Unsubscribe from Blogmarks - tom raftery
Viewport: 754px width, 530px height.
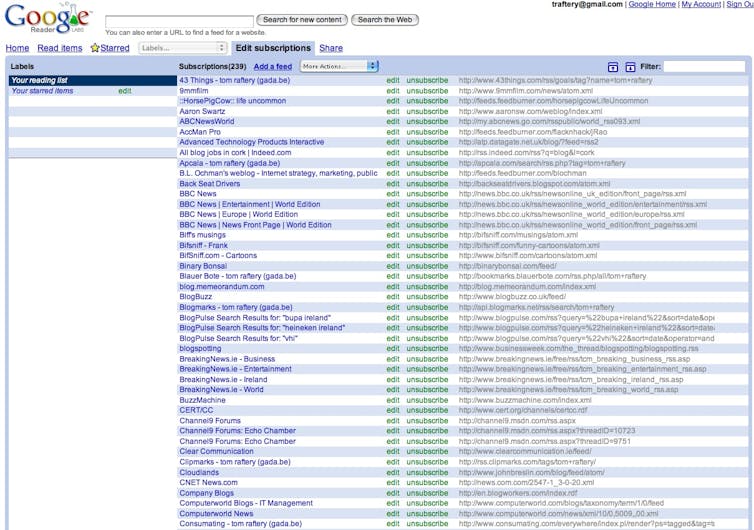[x=427, y=307]
